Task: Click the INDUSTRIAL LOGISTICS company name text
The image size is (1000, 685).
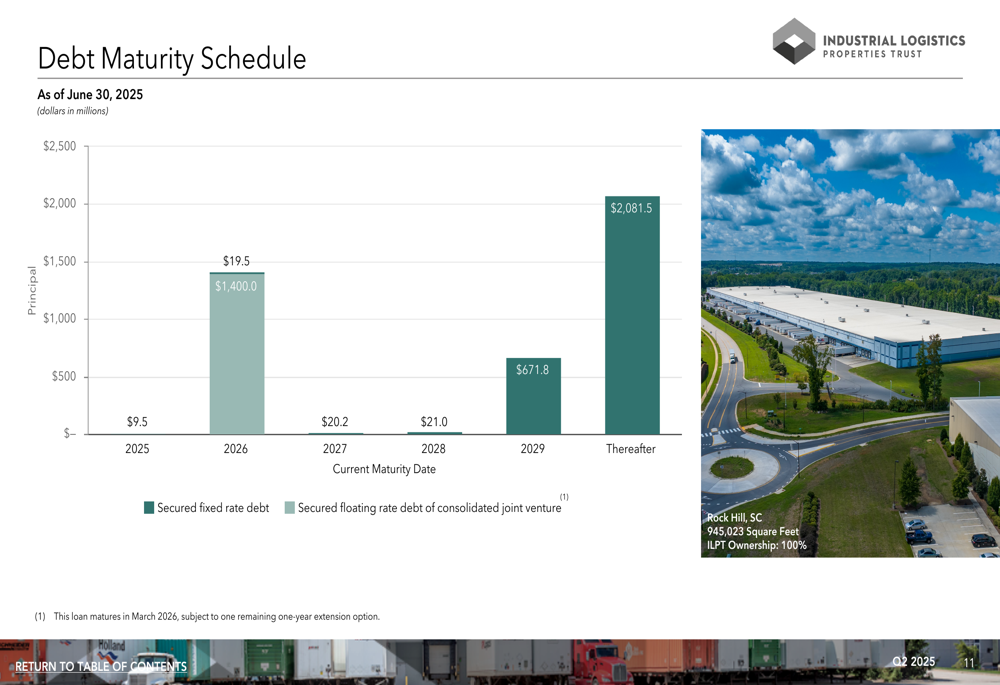Action: pyautogui.click(x=893, y=41)
